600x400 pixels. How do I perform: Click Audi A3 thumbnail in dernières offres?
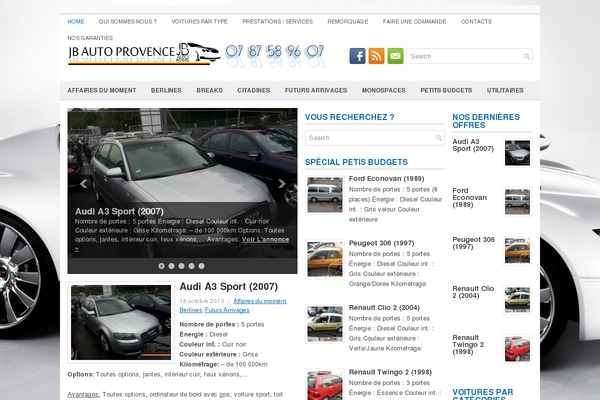coord(517,153)
